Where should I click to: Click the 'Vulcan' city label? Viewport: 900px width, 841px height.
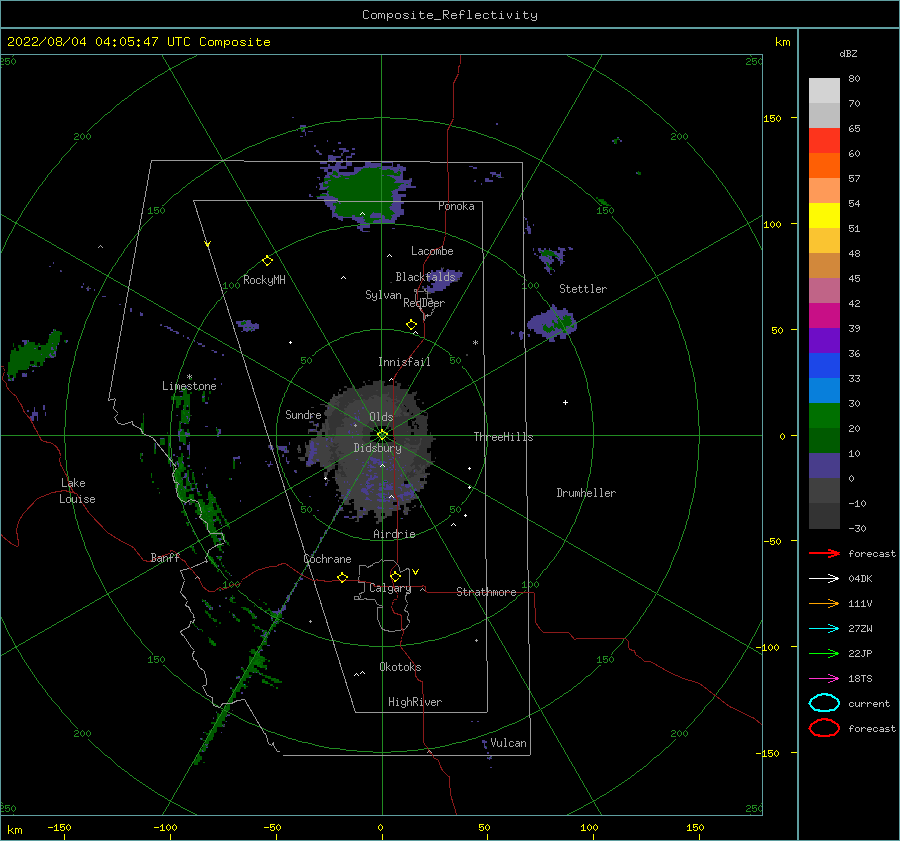(x=508, y=743)
